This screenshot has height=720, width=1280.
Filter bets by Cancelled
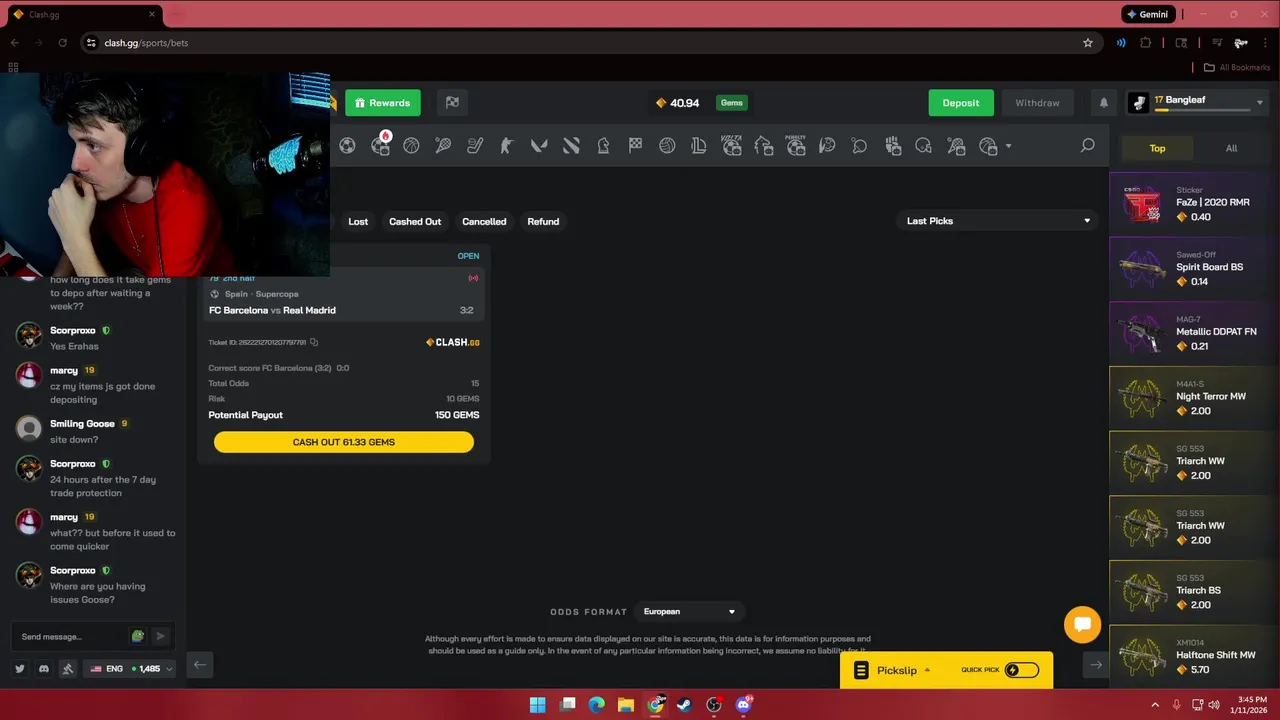484,221
